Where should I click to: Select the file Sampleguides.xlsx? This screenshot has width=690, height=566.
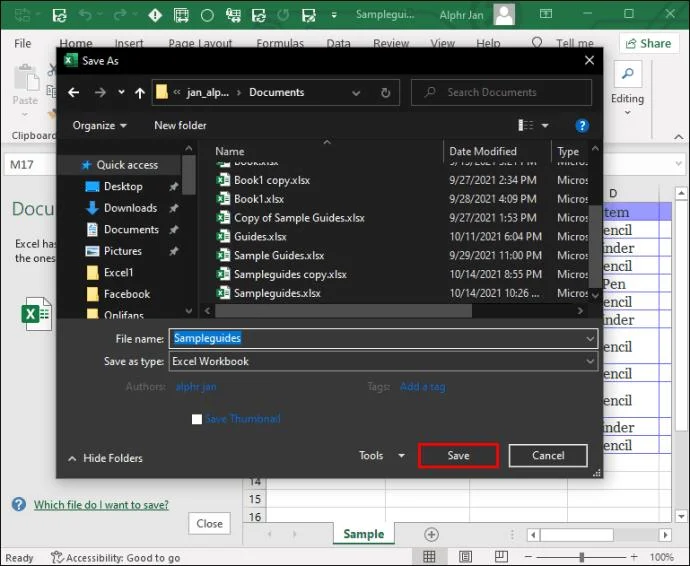coord(277,293)
